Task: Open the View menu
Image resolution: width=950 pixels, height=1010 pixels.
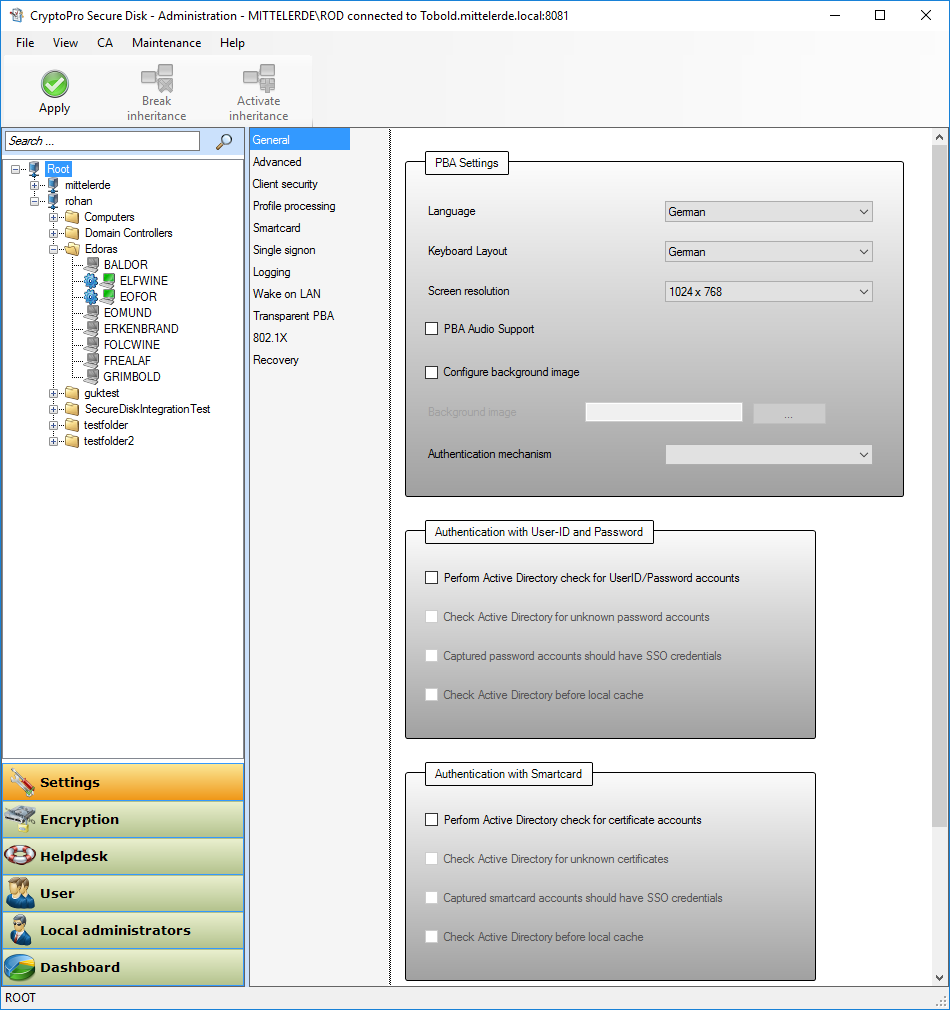Action: (x=65, y=43)
